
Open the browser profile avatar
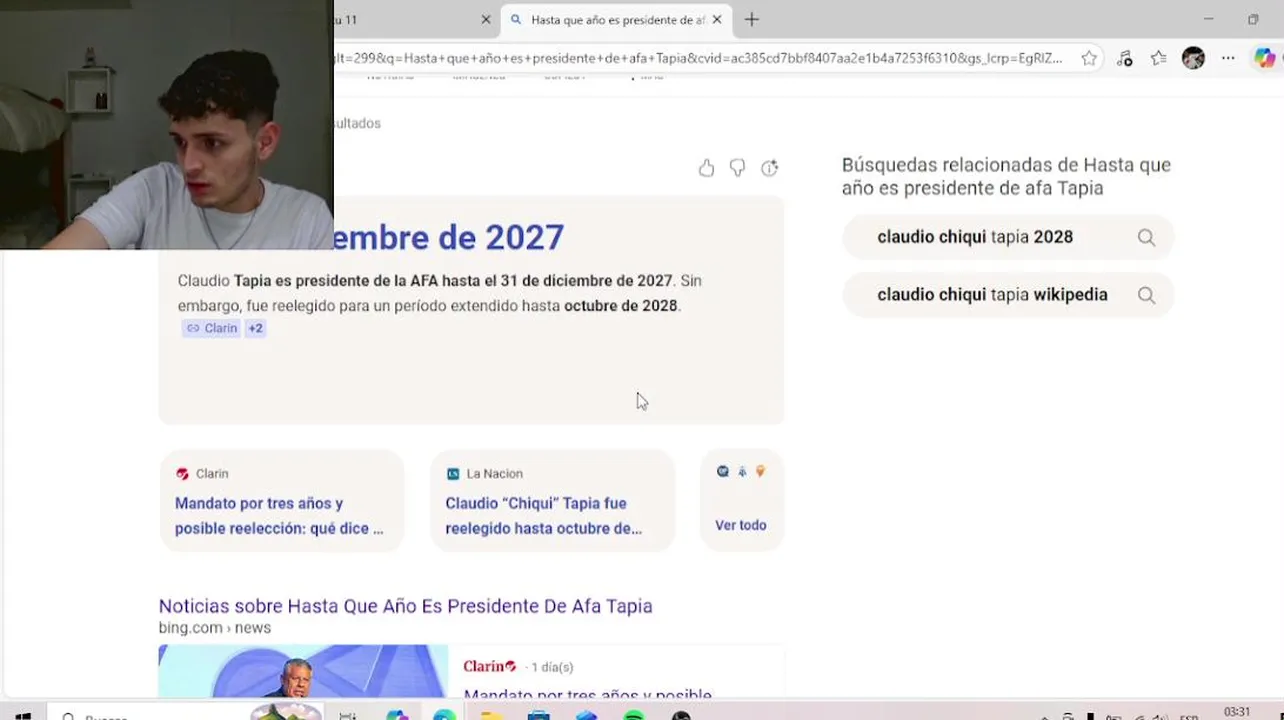[x=1193, y=58]
